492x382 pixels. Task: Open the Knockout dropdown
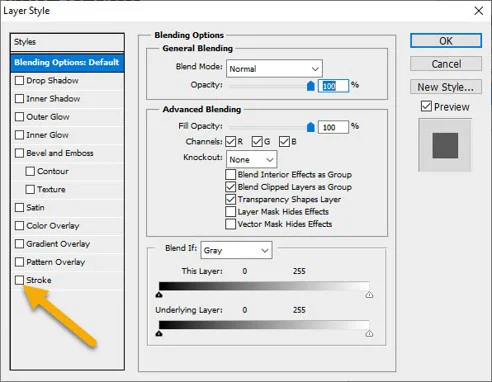pyautogui.click(x=251, y=159)
